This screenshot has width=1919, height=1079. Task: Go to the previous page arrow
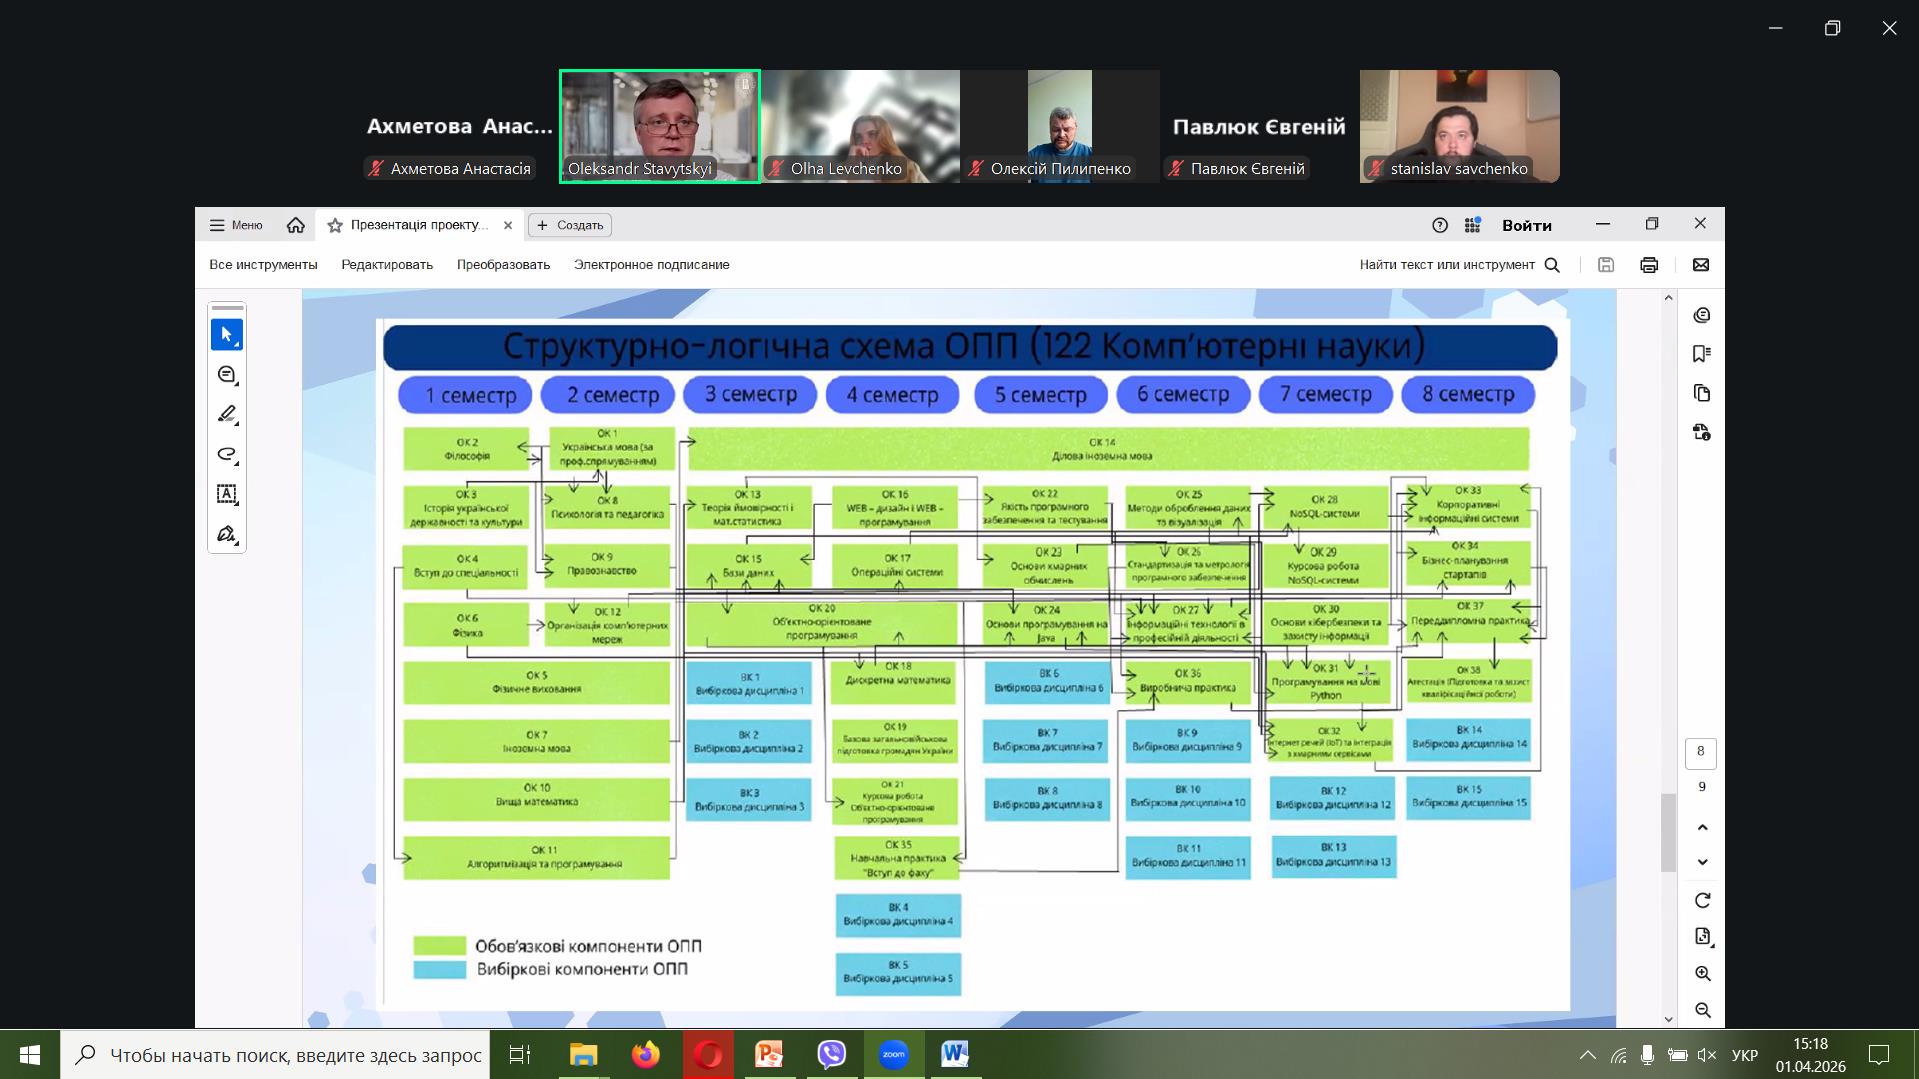[1702, 828]
